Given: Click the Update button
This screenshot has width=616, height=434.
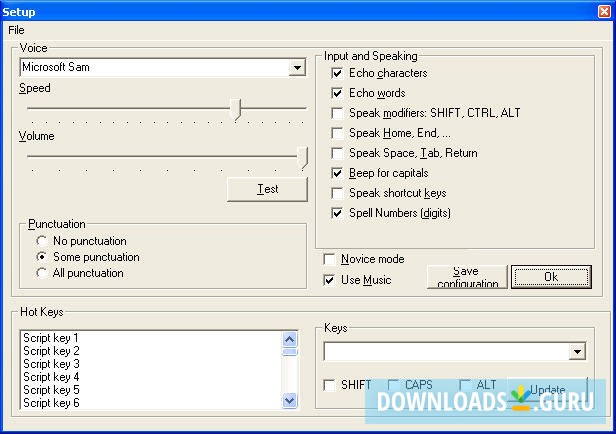Looking at the screenshot, I should (x=548, y=390).
